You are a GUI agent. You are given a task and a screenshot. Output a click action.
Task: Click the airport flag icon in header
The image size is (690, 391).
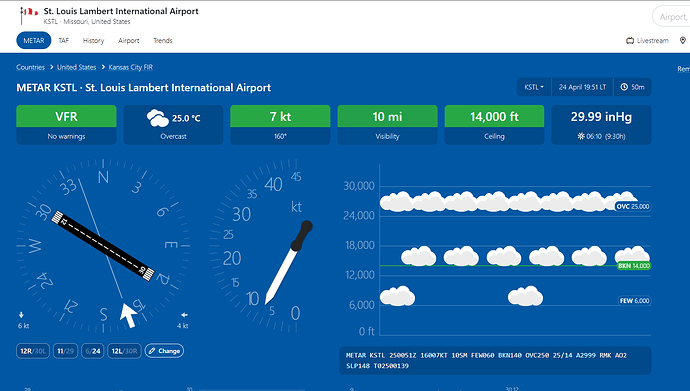click(29, 15)
